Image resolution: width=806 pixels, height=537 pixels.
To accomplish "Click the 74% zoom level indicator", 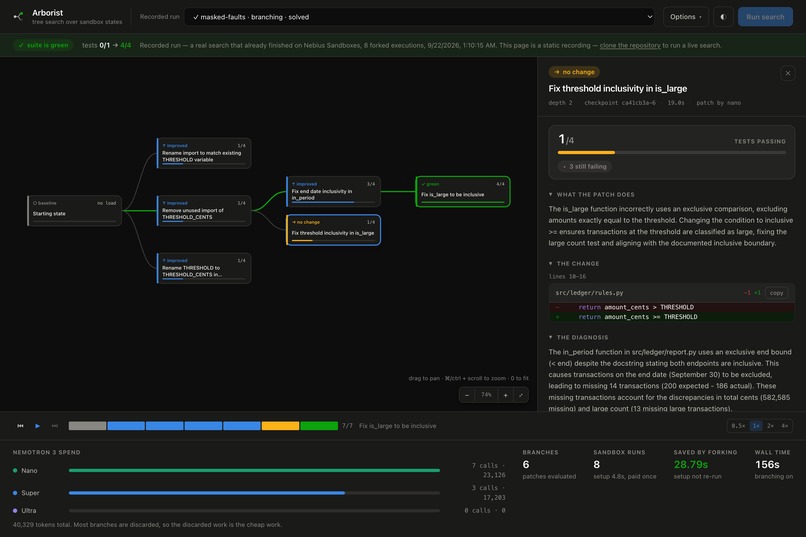I will (486, 395).
